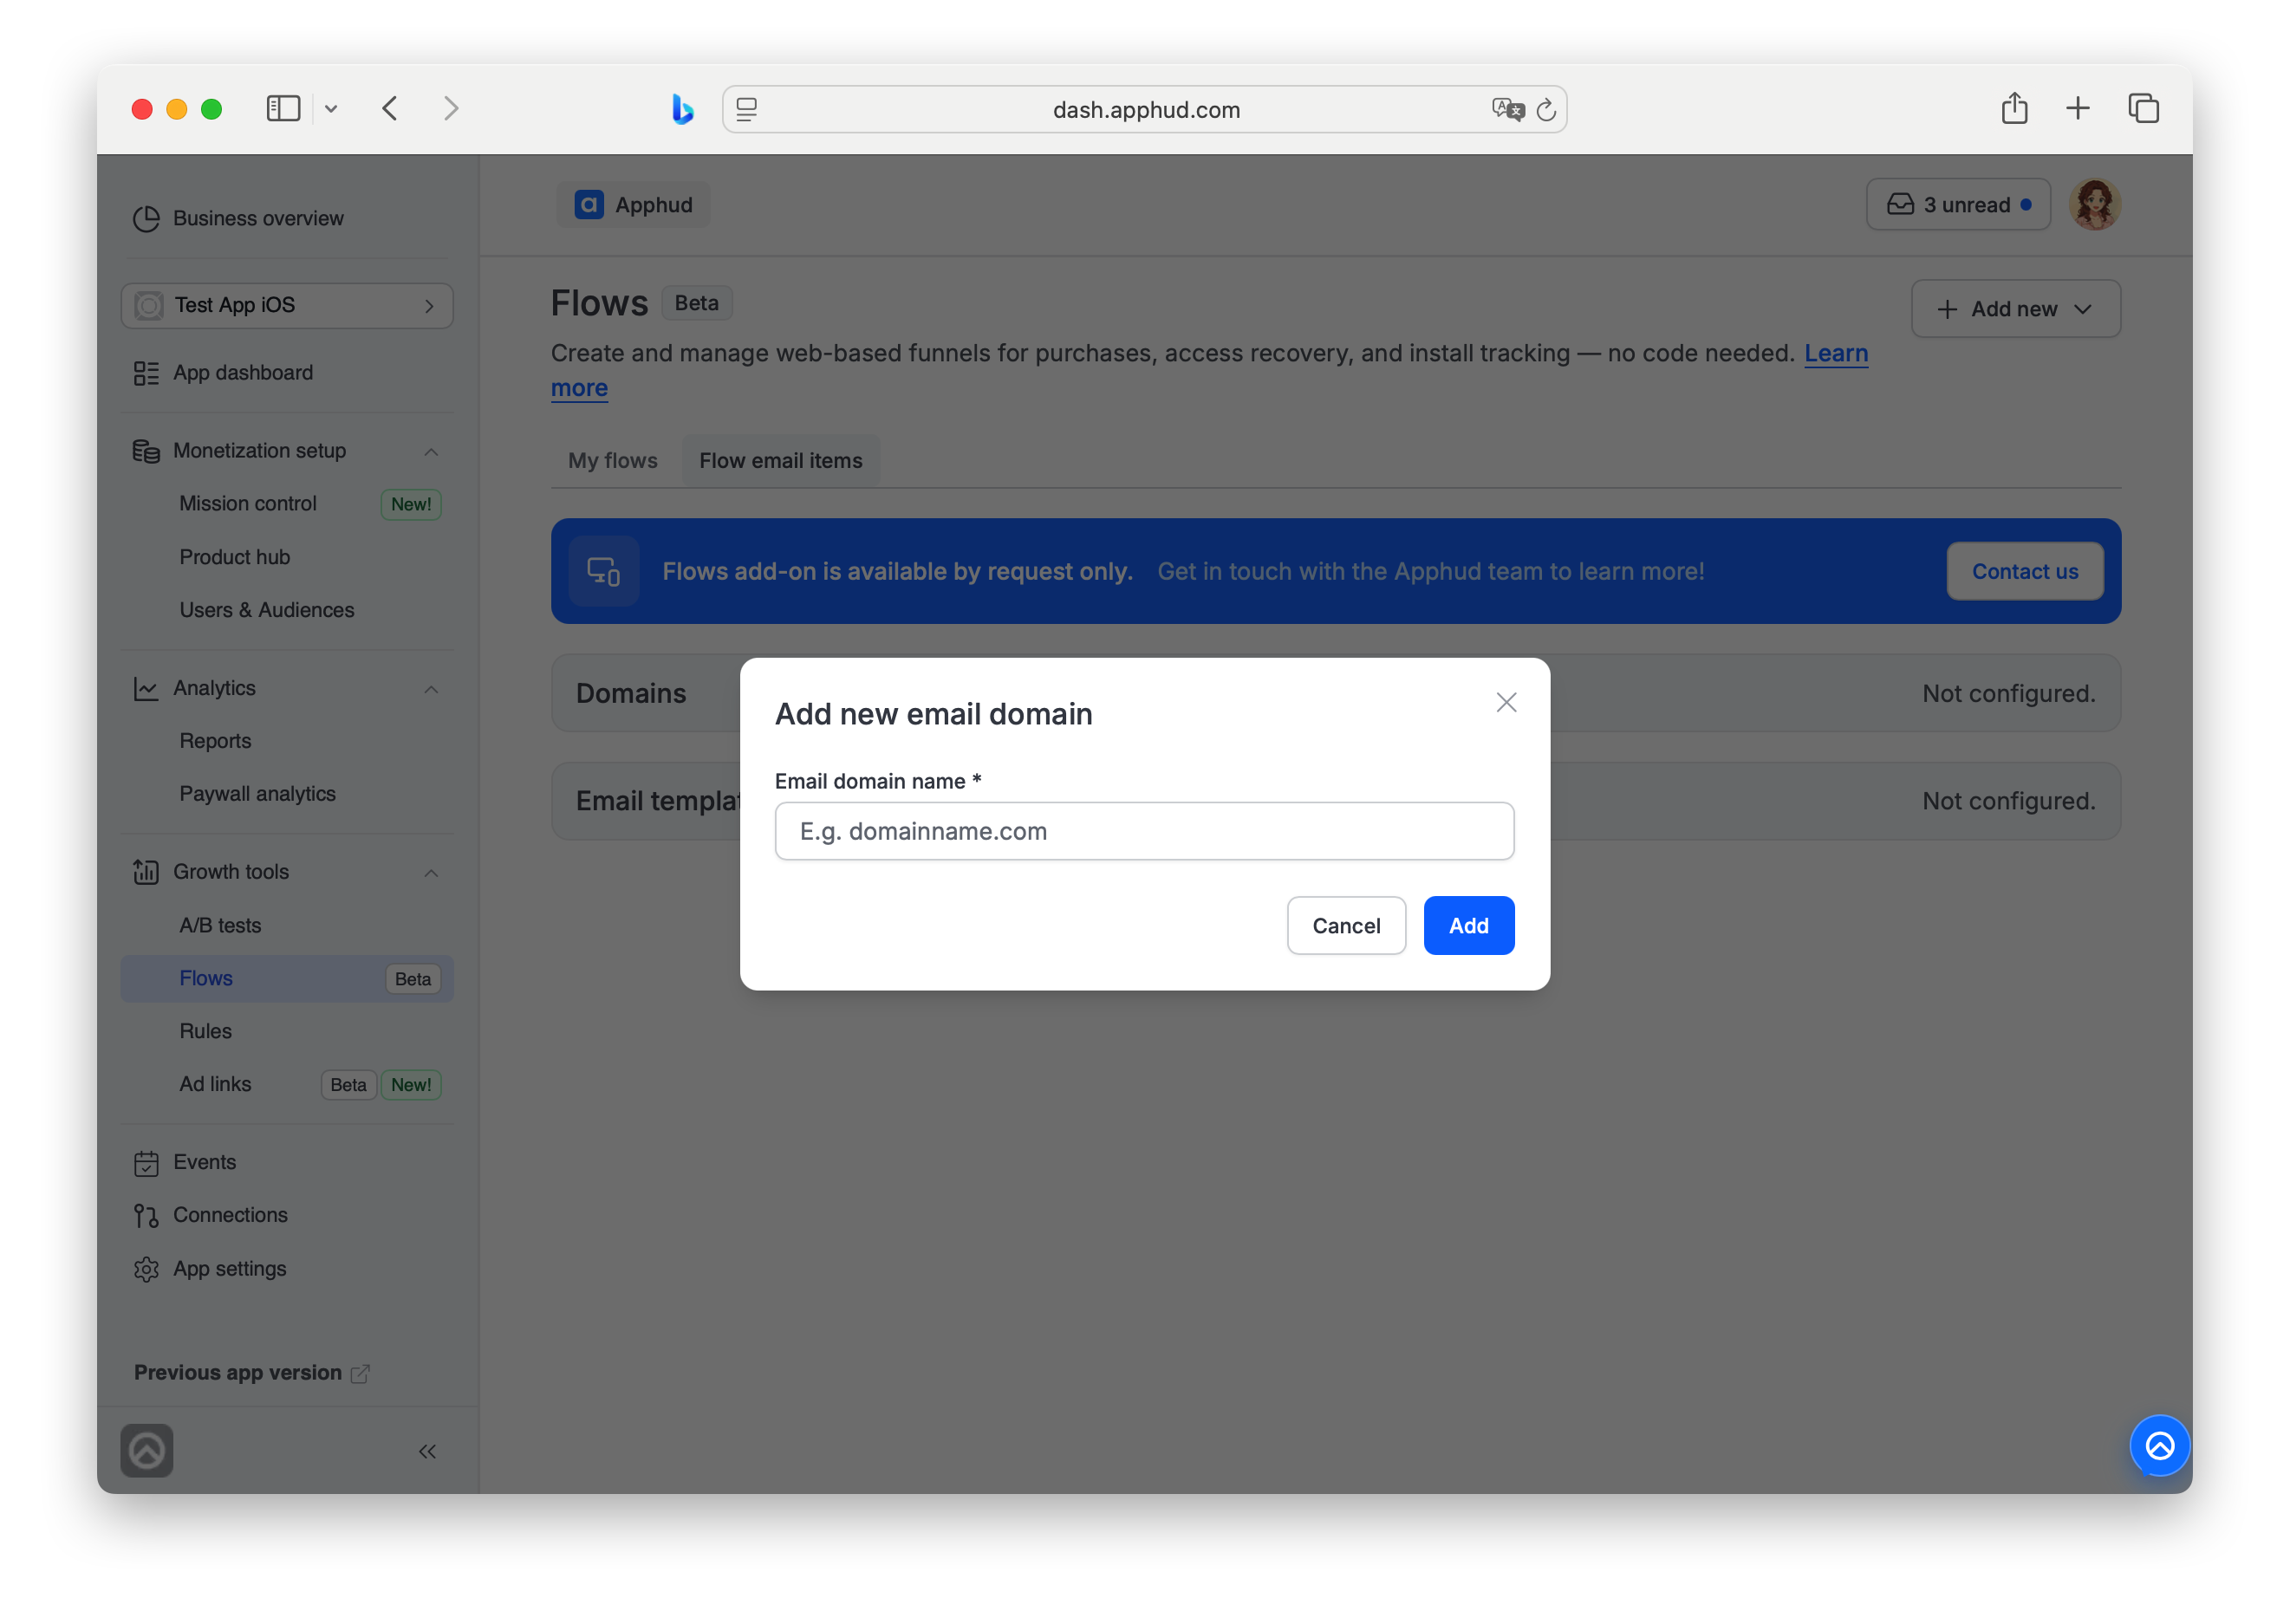Open A/B tests
2290x1624 pixels.
[x=220, y=925]
